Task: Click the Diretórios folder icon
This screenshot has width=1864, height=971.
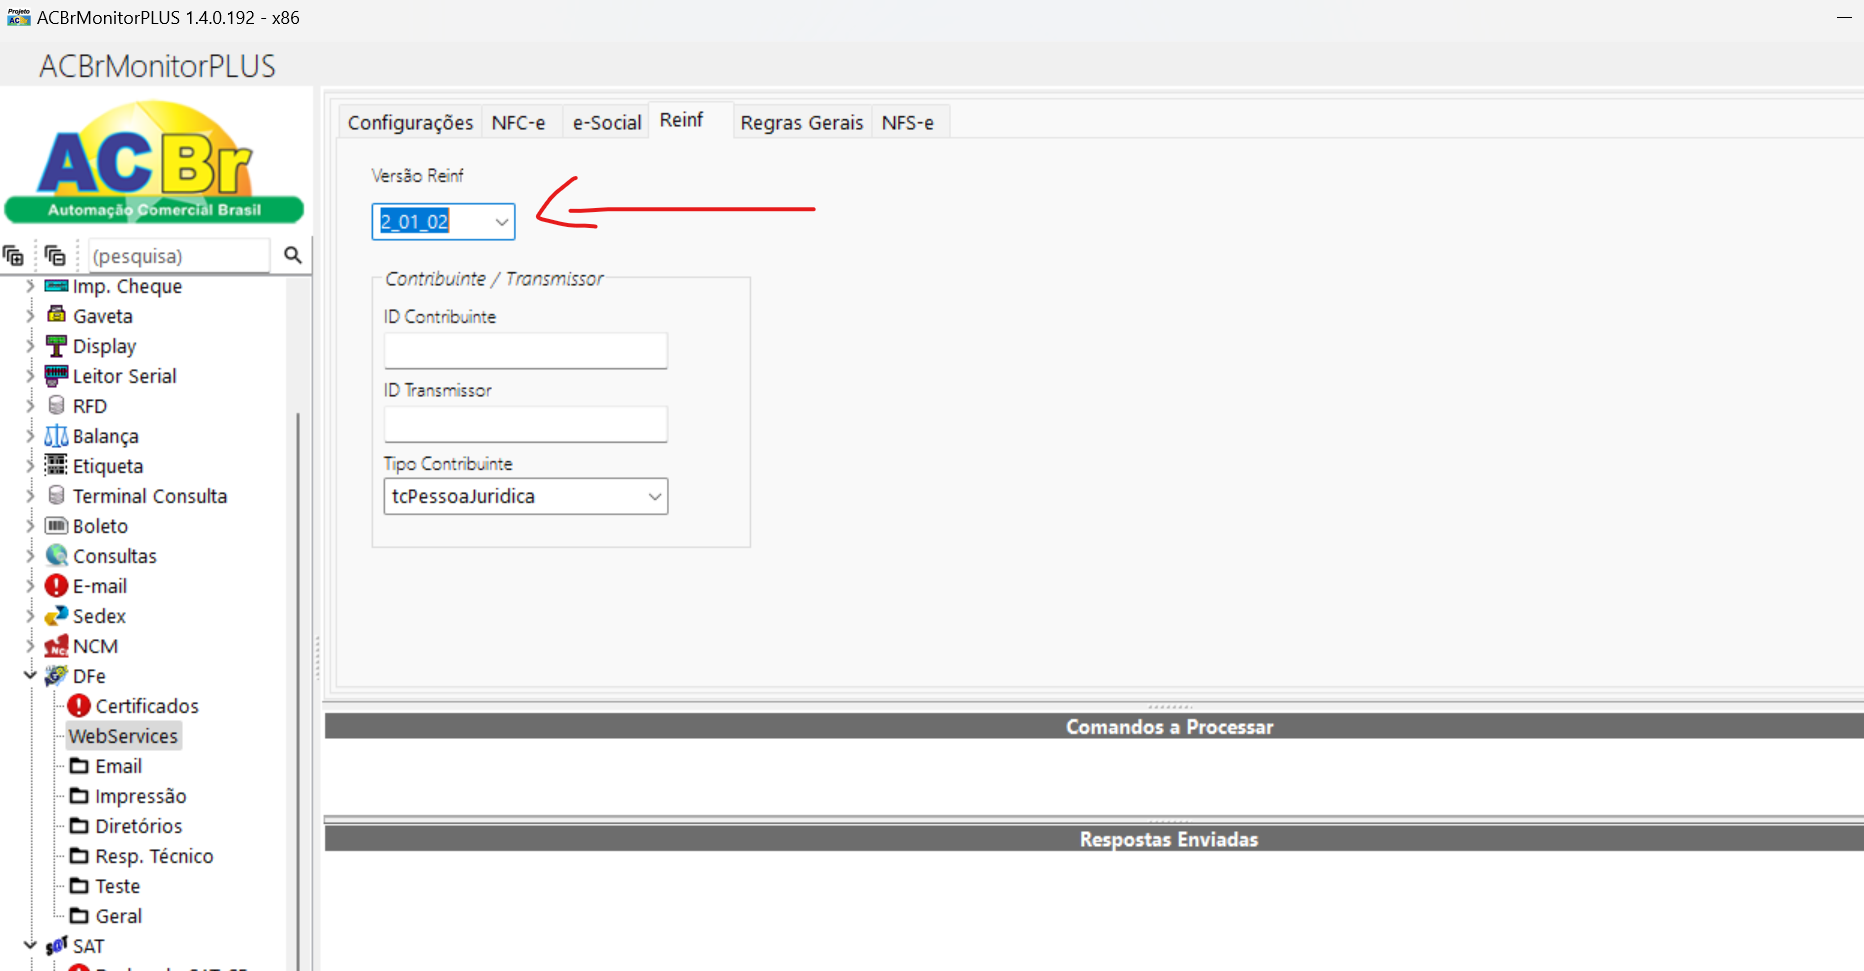Action: pos(79,826)
